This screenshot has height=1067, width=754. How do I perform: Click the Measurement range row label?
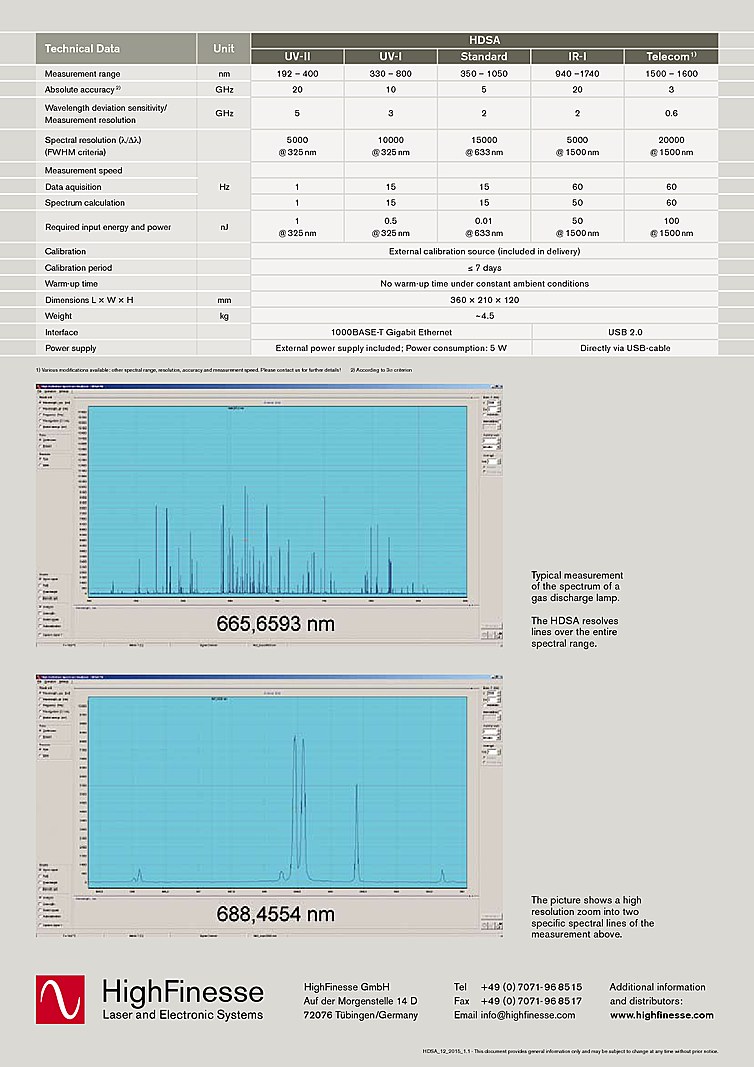(x=82, y=73)
